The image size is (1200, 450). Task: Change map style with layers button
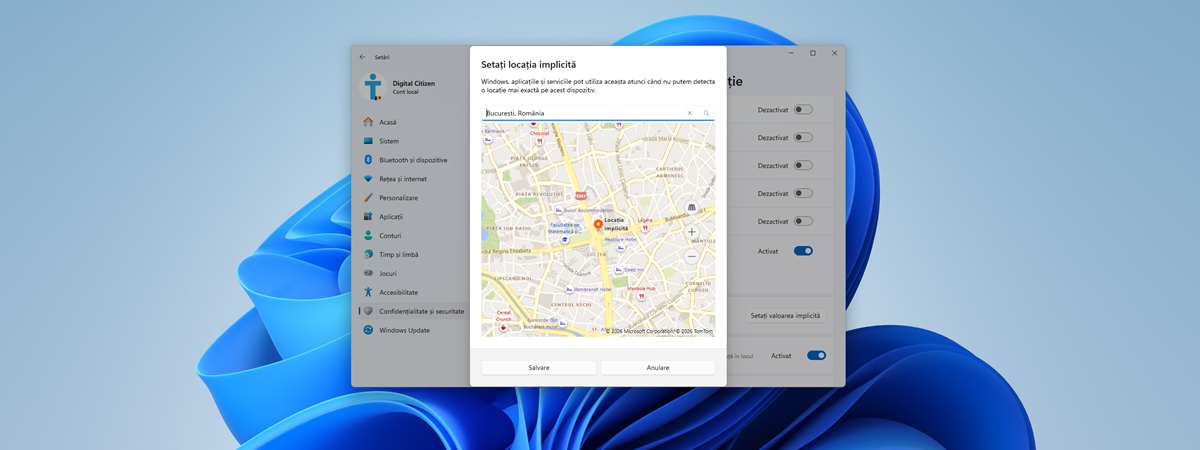691,207
